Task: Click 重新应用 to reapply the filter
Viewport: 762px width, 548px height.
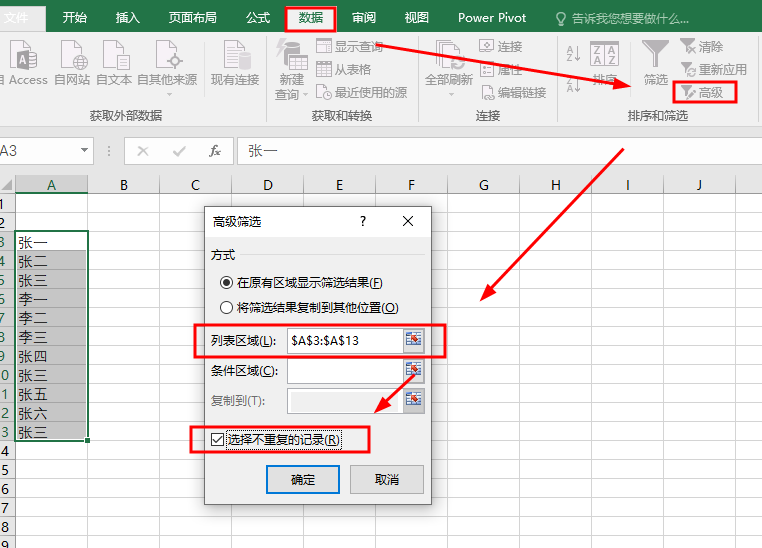Action: point(713,69)
